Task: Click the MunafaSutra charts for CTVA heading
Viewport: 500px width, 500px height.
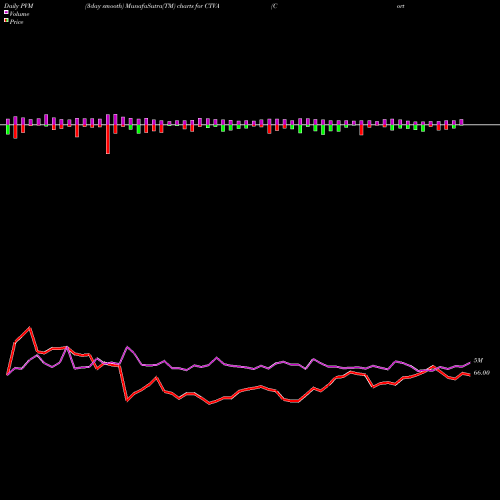Action: click(152, 6)
